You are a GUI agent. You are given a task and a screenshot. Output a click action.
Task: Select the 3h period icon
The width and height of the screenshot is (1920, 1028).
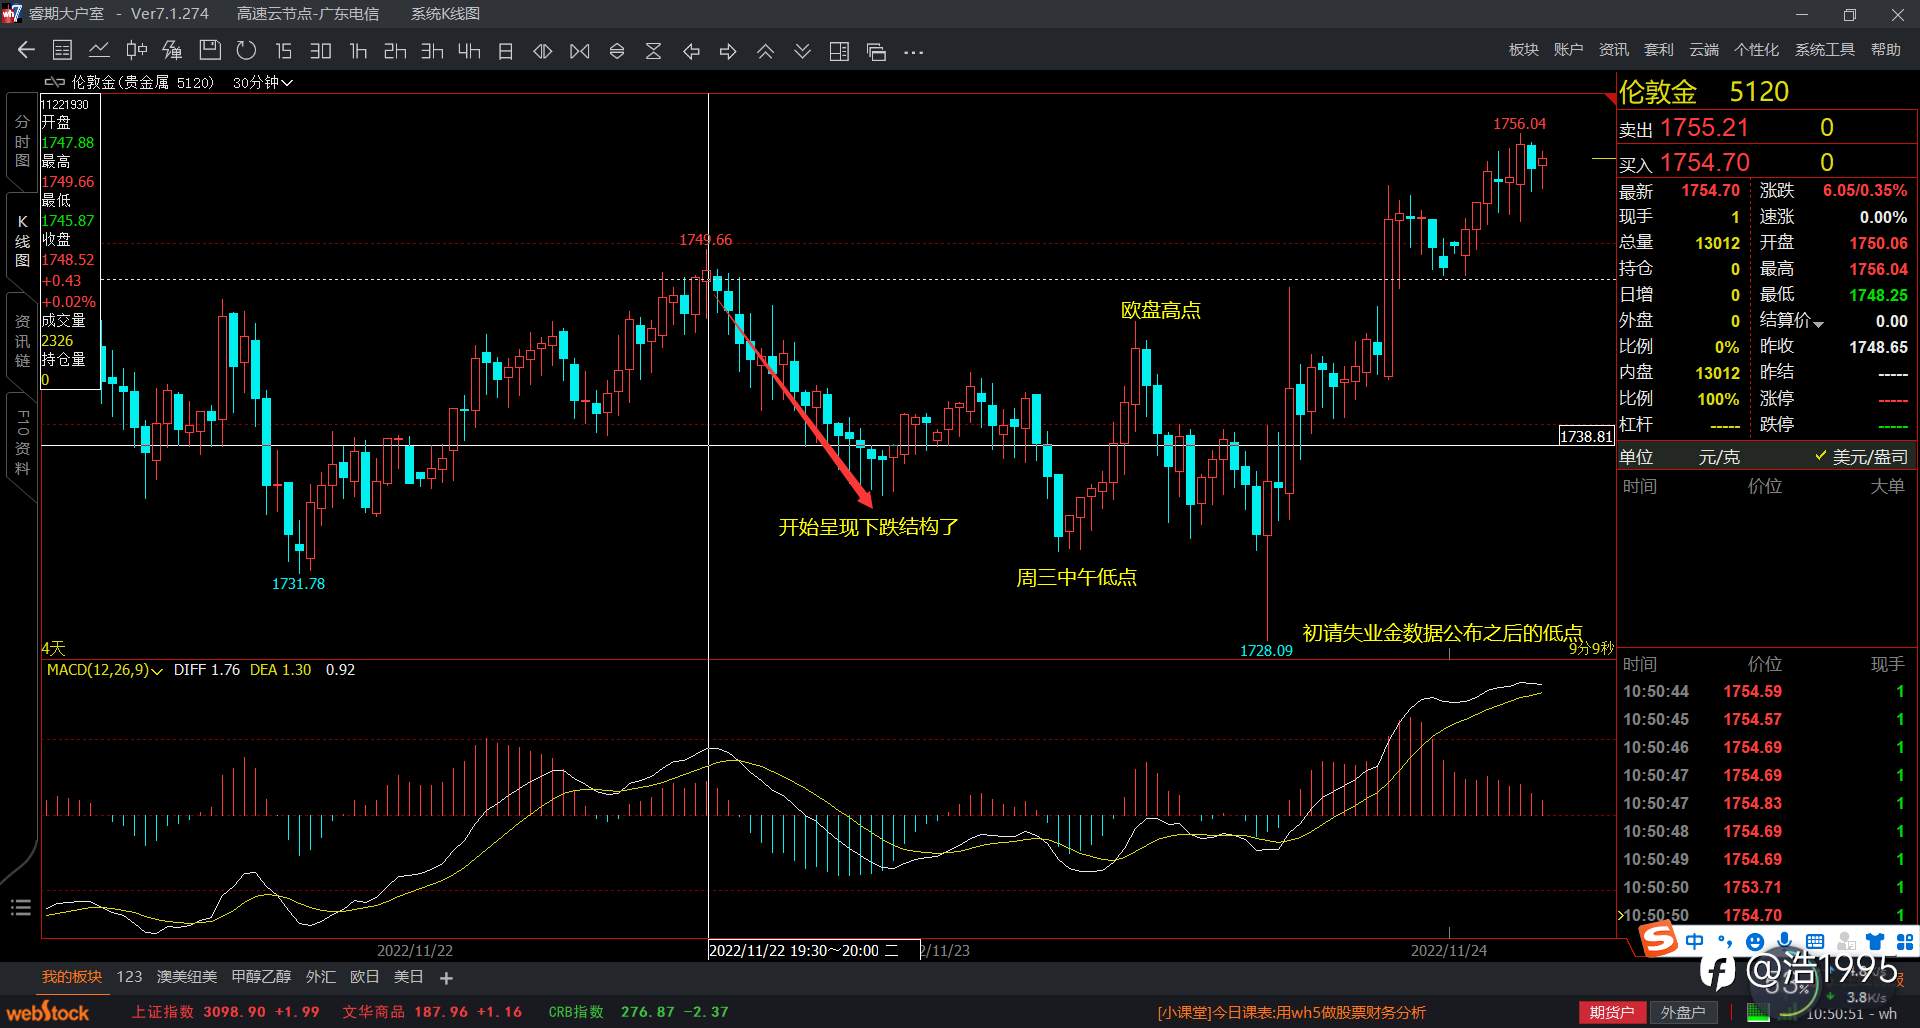432,50
